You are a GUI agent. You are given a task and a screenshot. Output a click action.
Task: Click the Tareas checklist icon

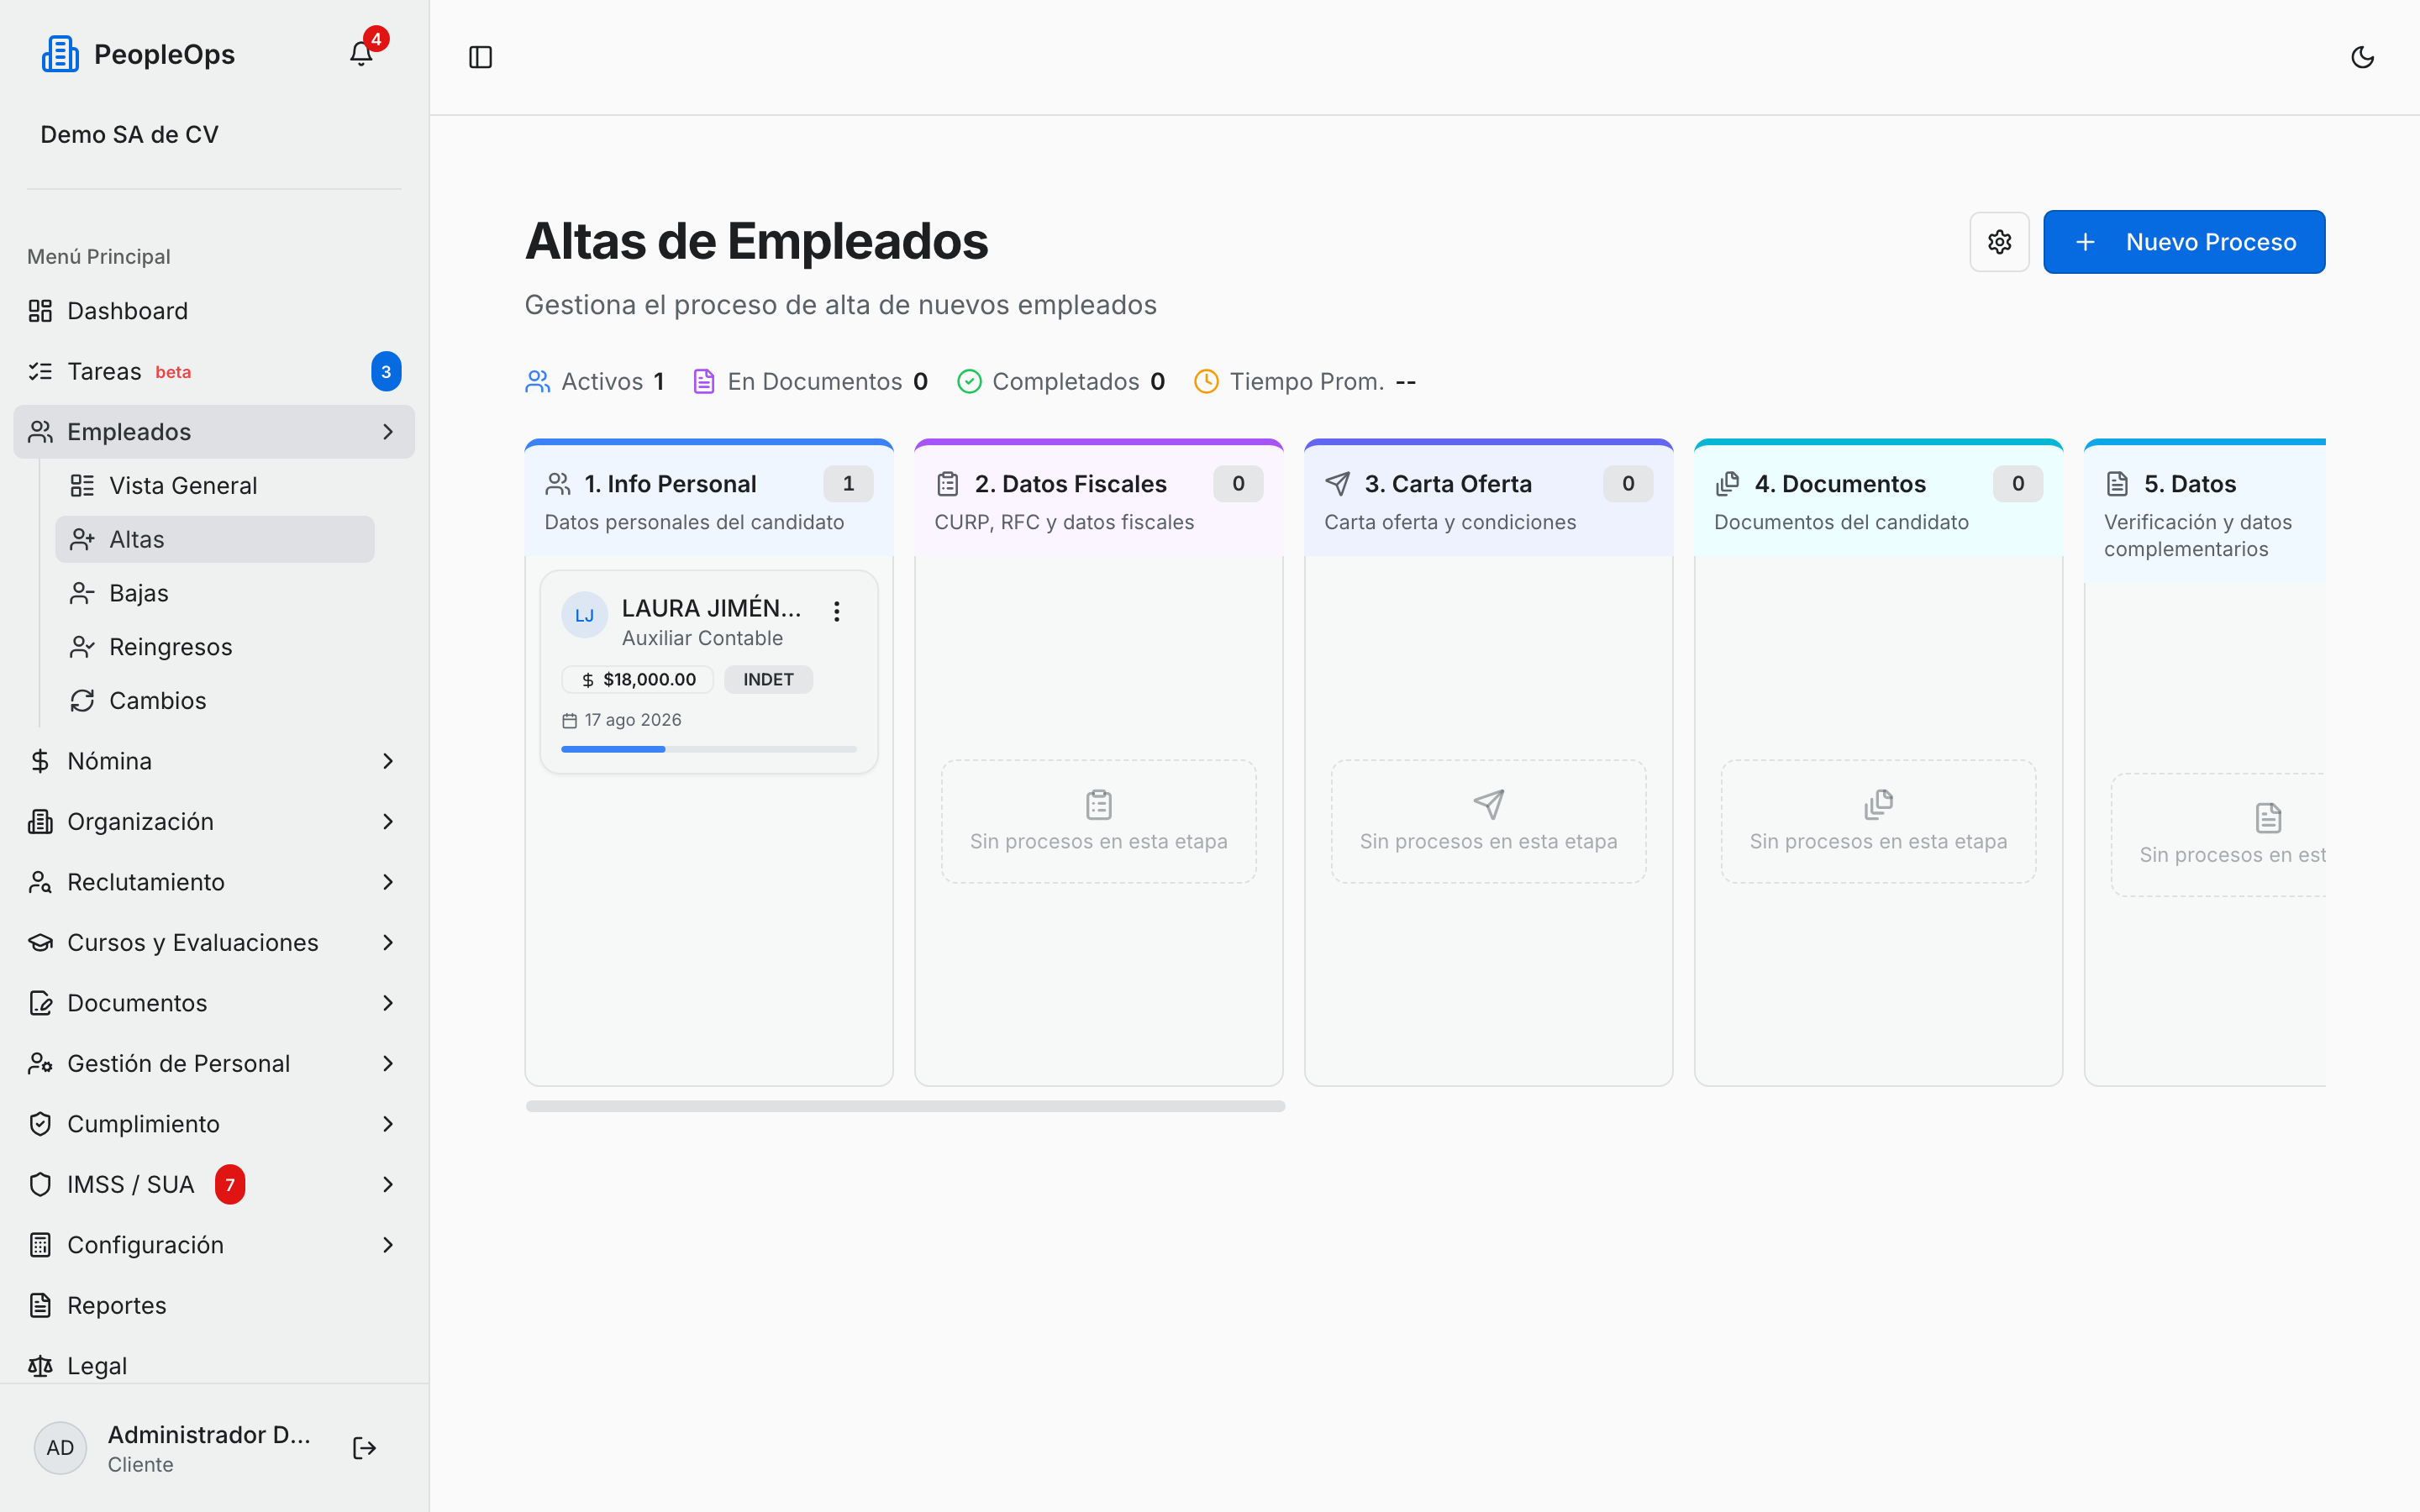click(x=40, y=372)
